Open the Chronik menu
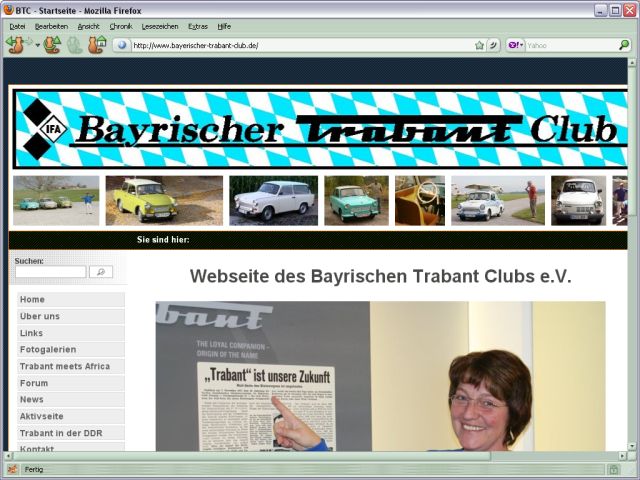The image size is (640, 480). point(121,26)
